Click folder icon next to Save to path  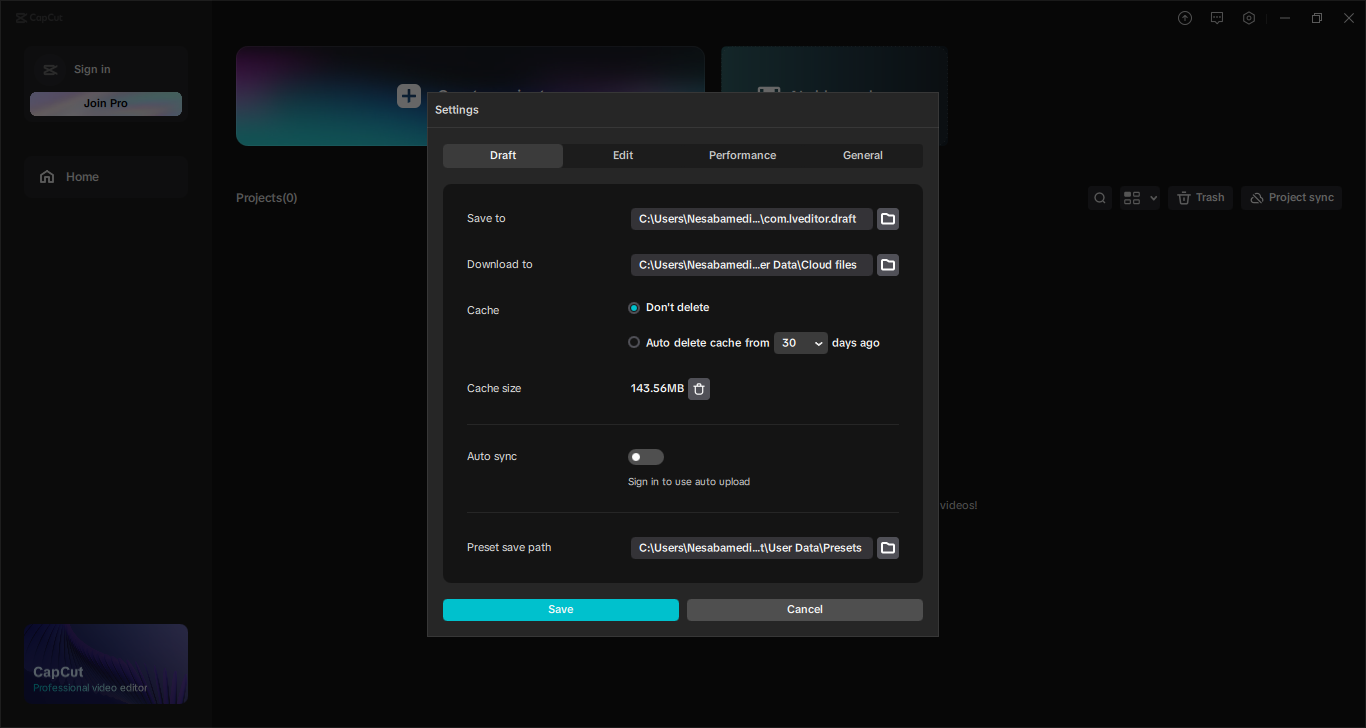click(887, 219)
